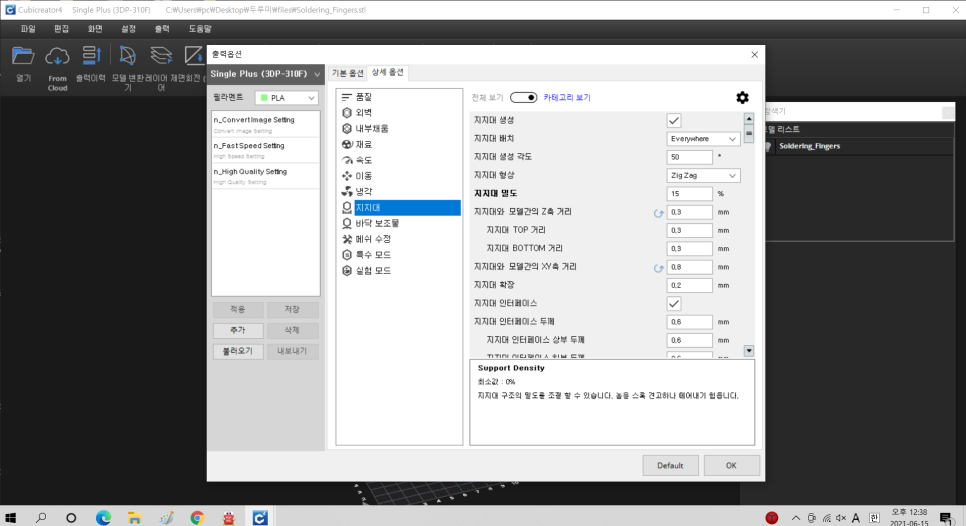This screenshot has width=966, height=526.
Task: Open the 편집 menu
Action: click(61, 29)
